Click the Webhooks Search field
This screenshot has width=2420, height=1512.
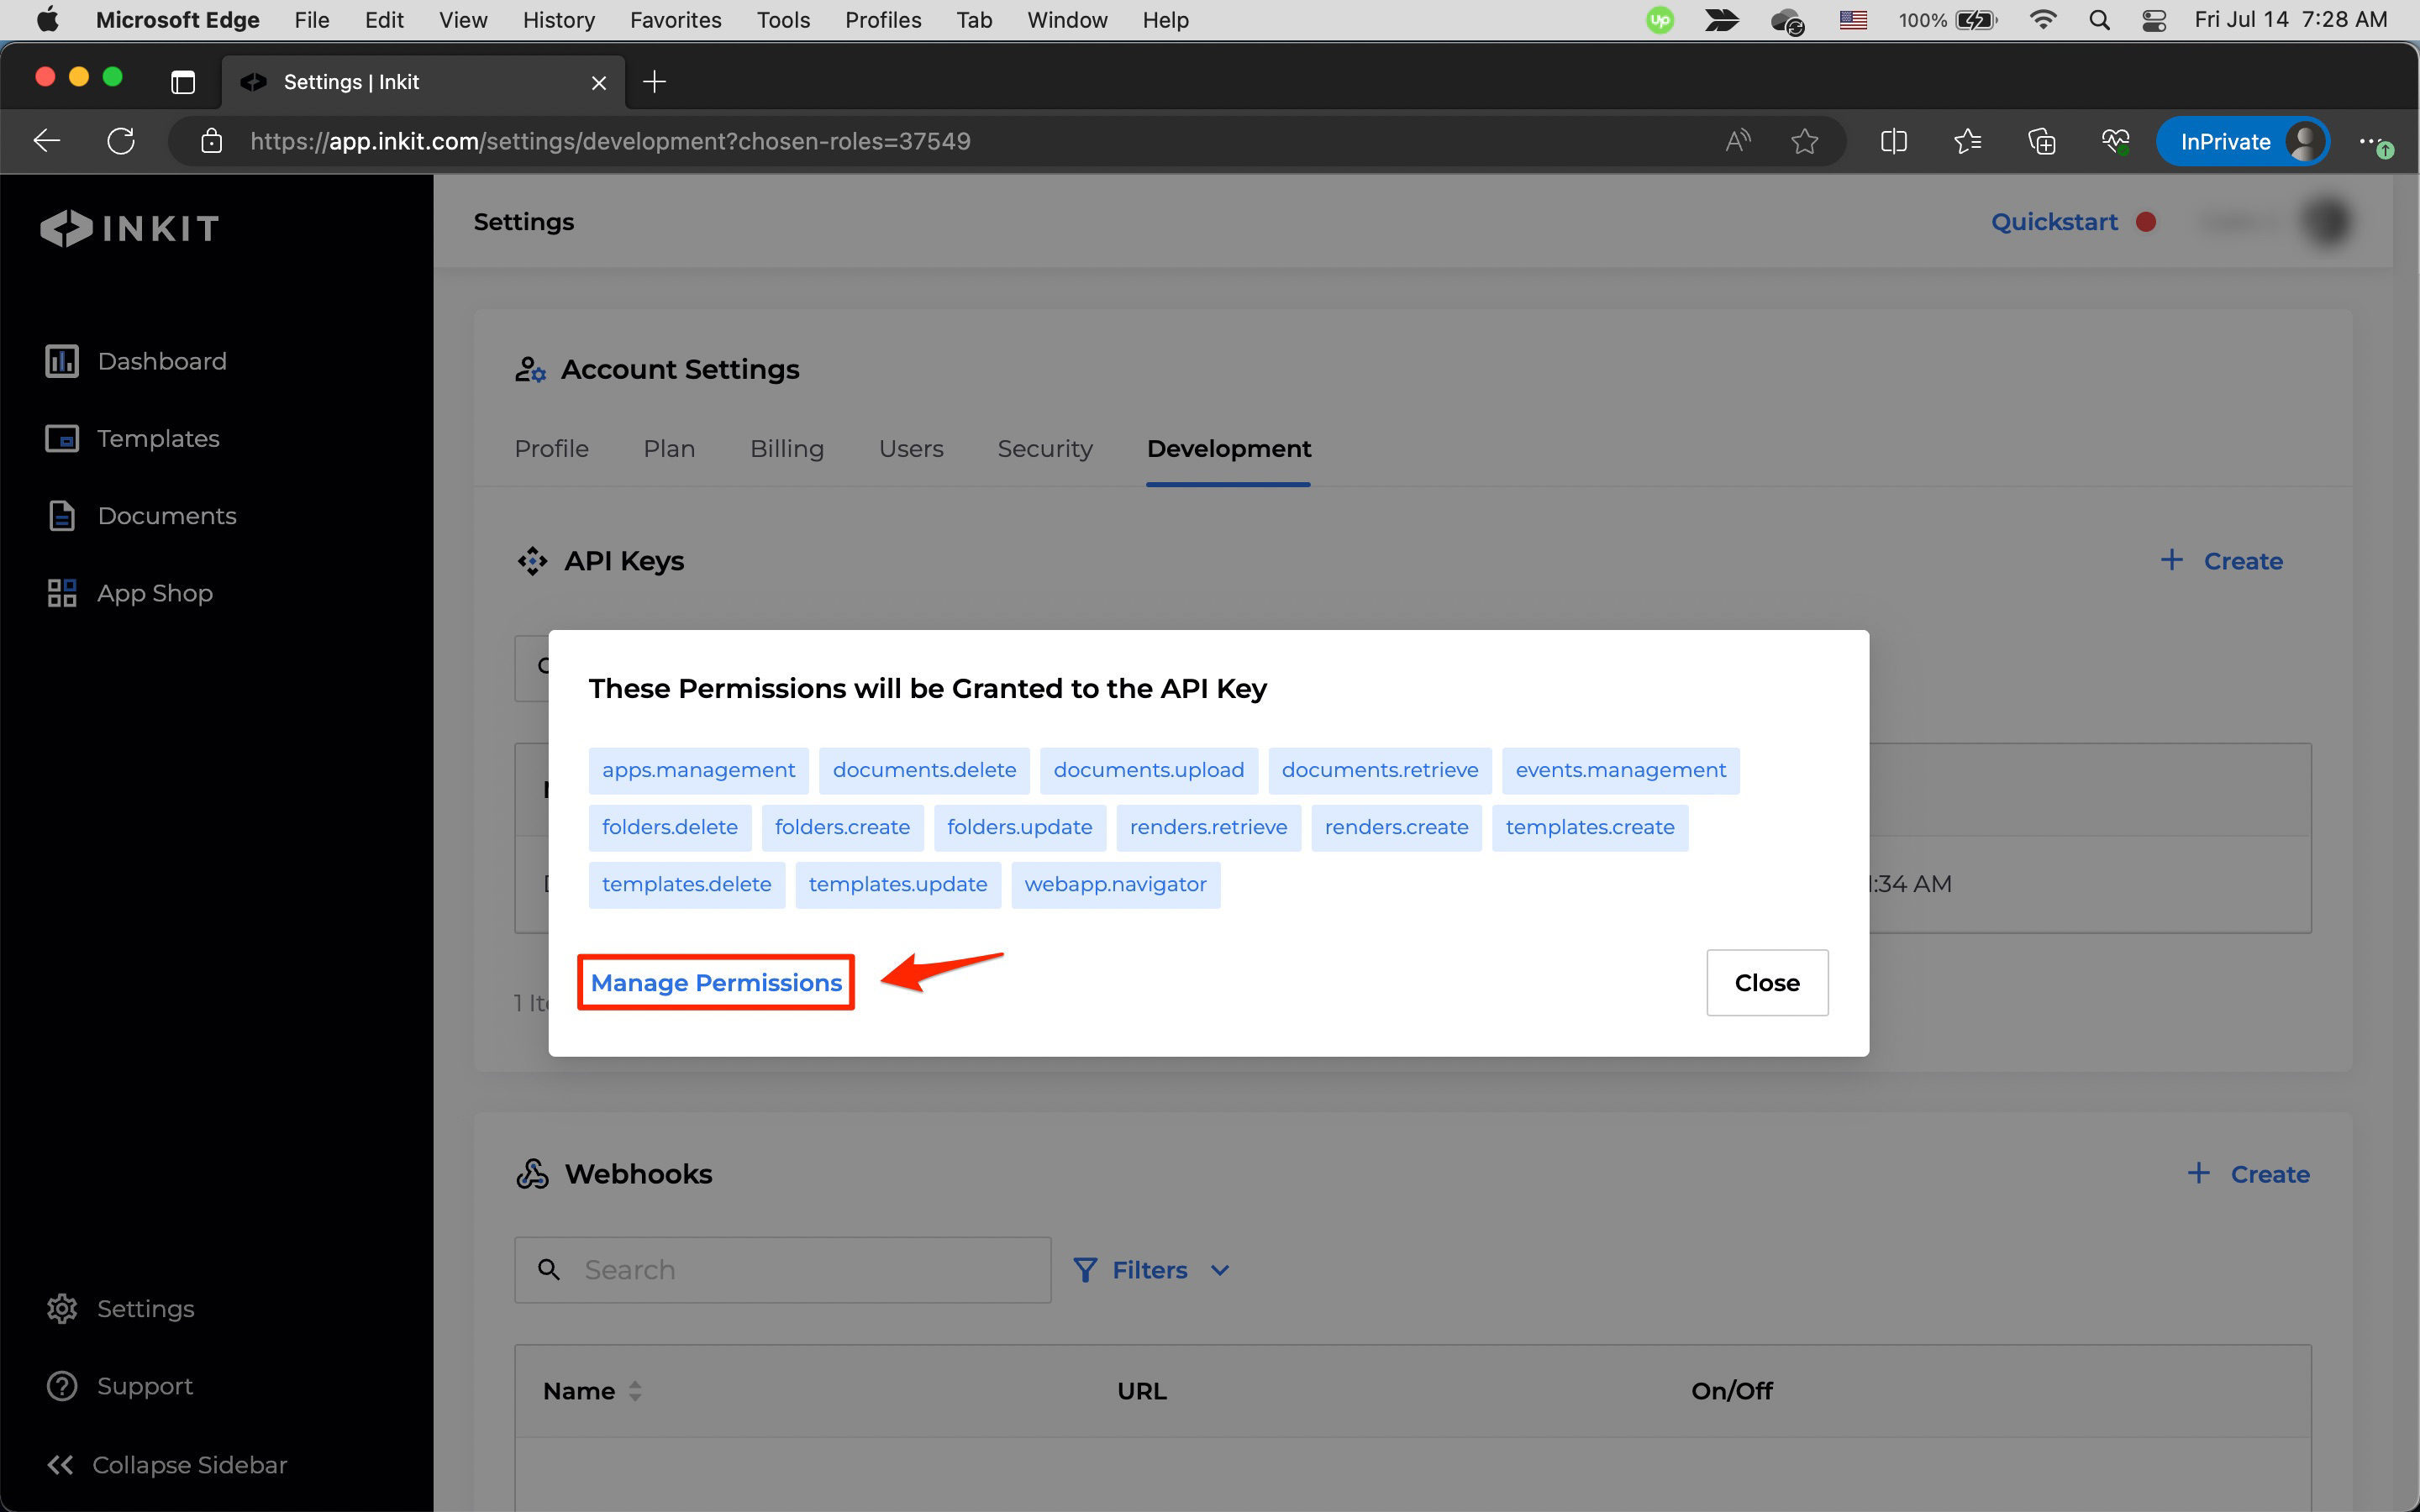(783, 1270)
